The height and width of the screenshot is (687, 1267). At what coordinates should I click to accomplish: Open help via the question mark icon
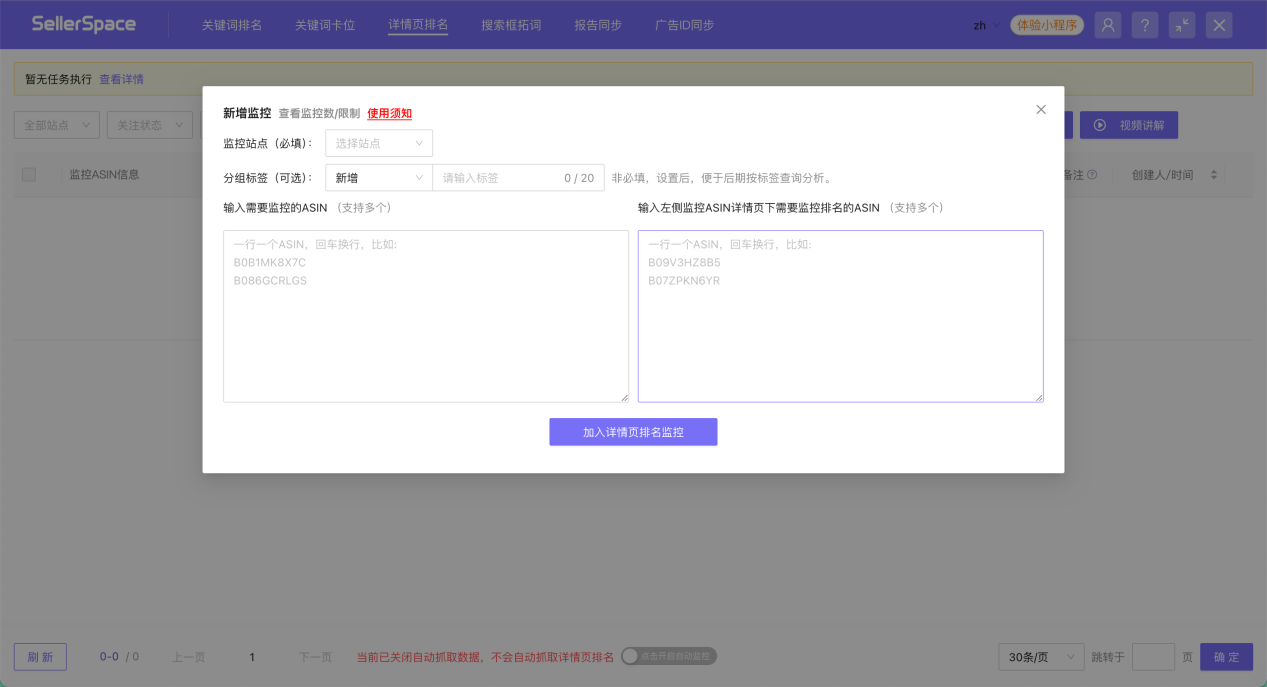click(1144, 24)
